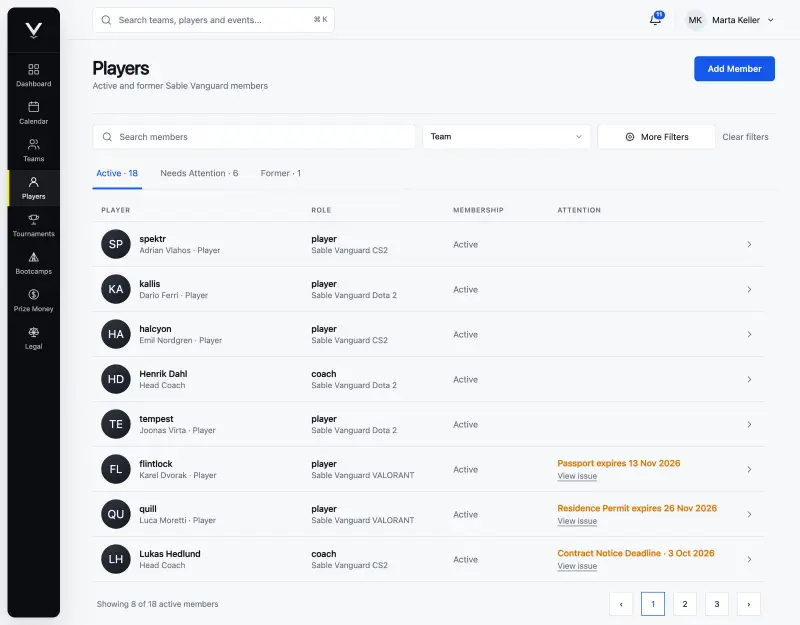800x625 pixels.
Task: Click the SP avatar for spektr
Action: [116, 244]
